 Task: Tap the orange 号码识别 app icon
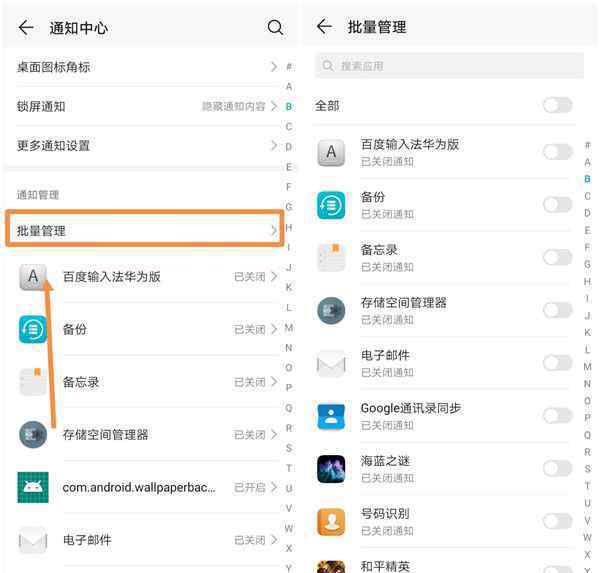coord(331,522)
